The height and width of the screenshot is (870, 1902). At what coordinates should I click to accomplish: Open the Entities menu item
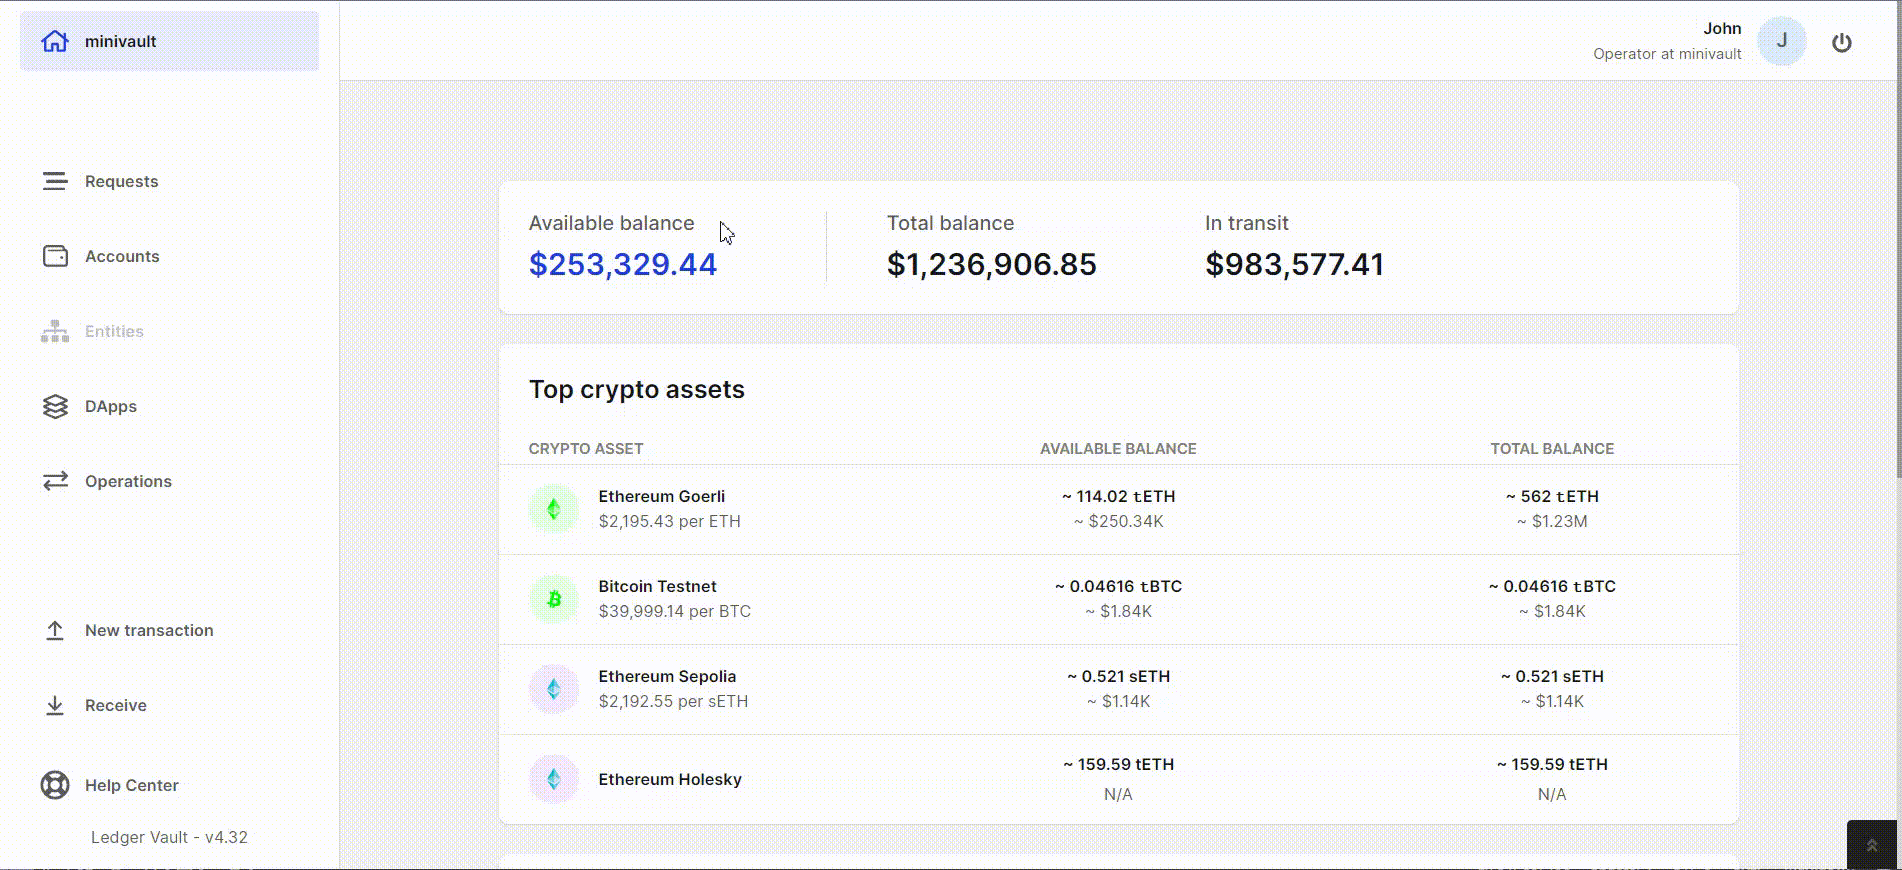click(x=114, y=331)
